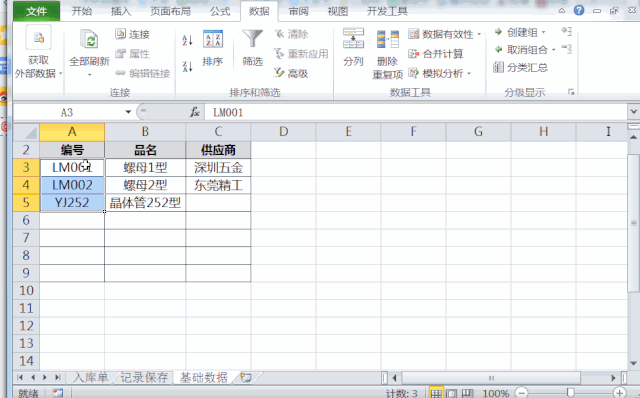The height and width of the screenshot is (398, 640).
Task: Open What-If Analysis (模拟分析)
Action: click(436, 73)
